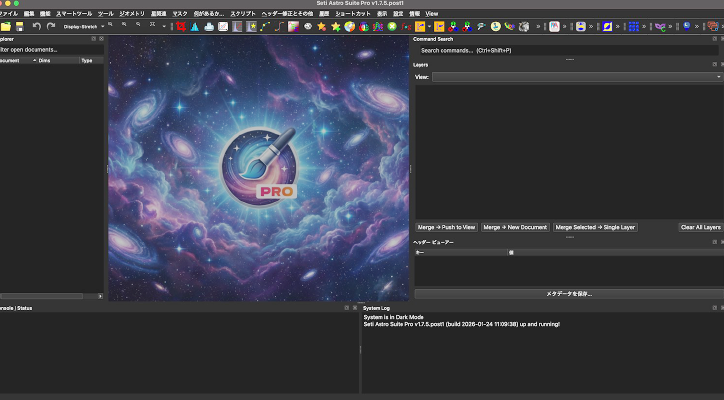Click Merge → Push to View button

pyautogui.click(x=446, y=227)
